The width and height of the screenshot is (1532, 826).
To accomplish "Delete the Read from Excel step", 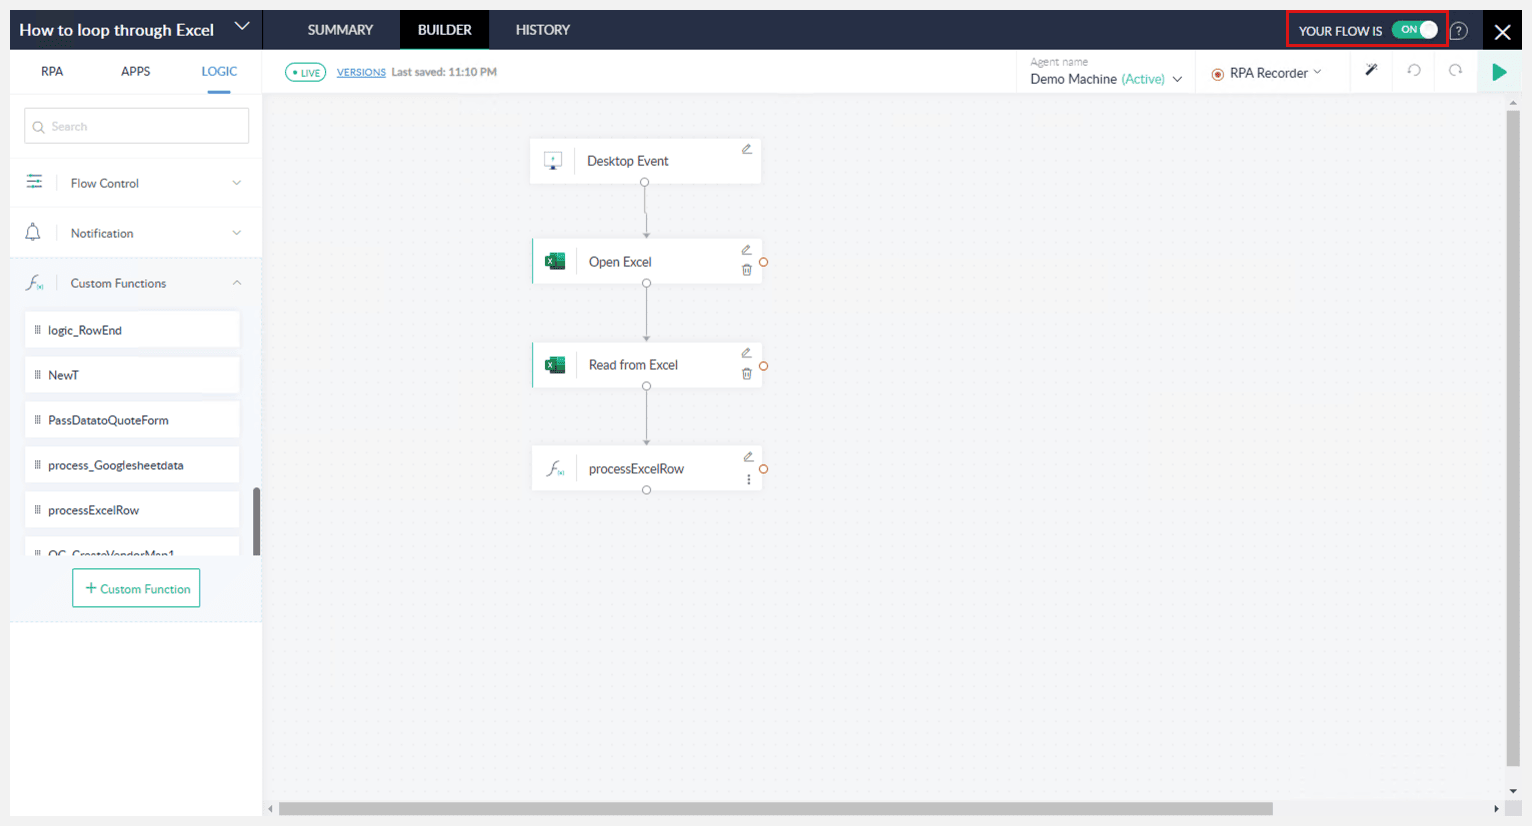I will coord(747,374).
